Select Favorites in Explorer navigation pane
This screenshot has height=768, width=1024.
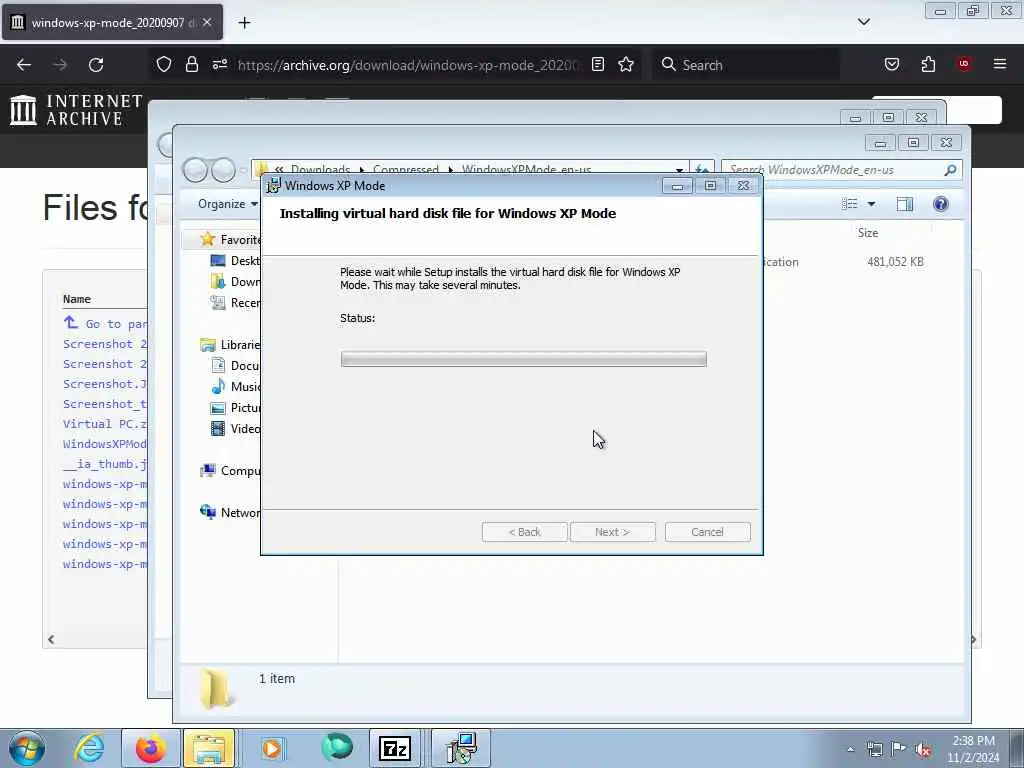pyautogui.click(x=229, y=240)
